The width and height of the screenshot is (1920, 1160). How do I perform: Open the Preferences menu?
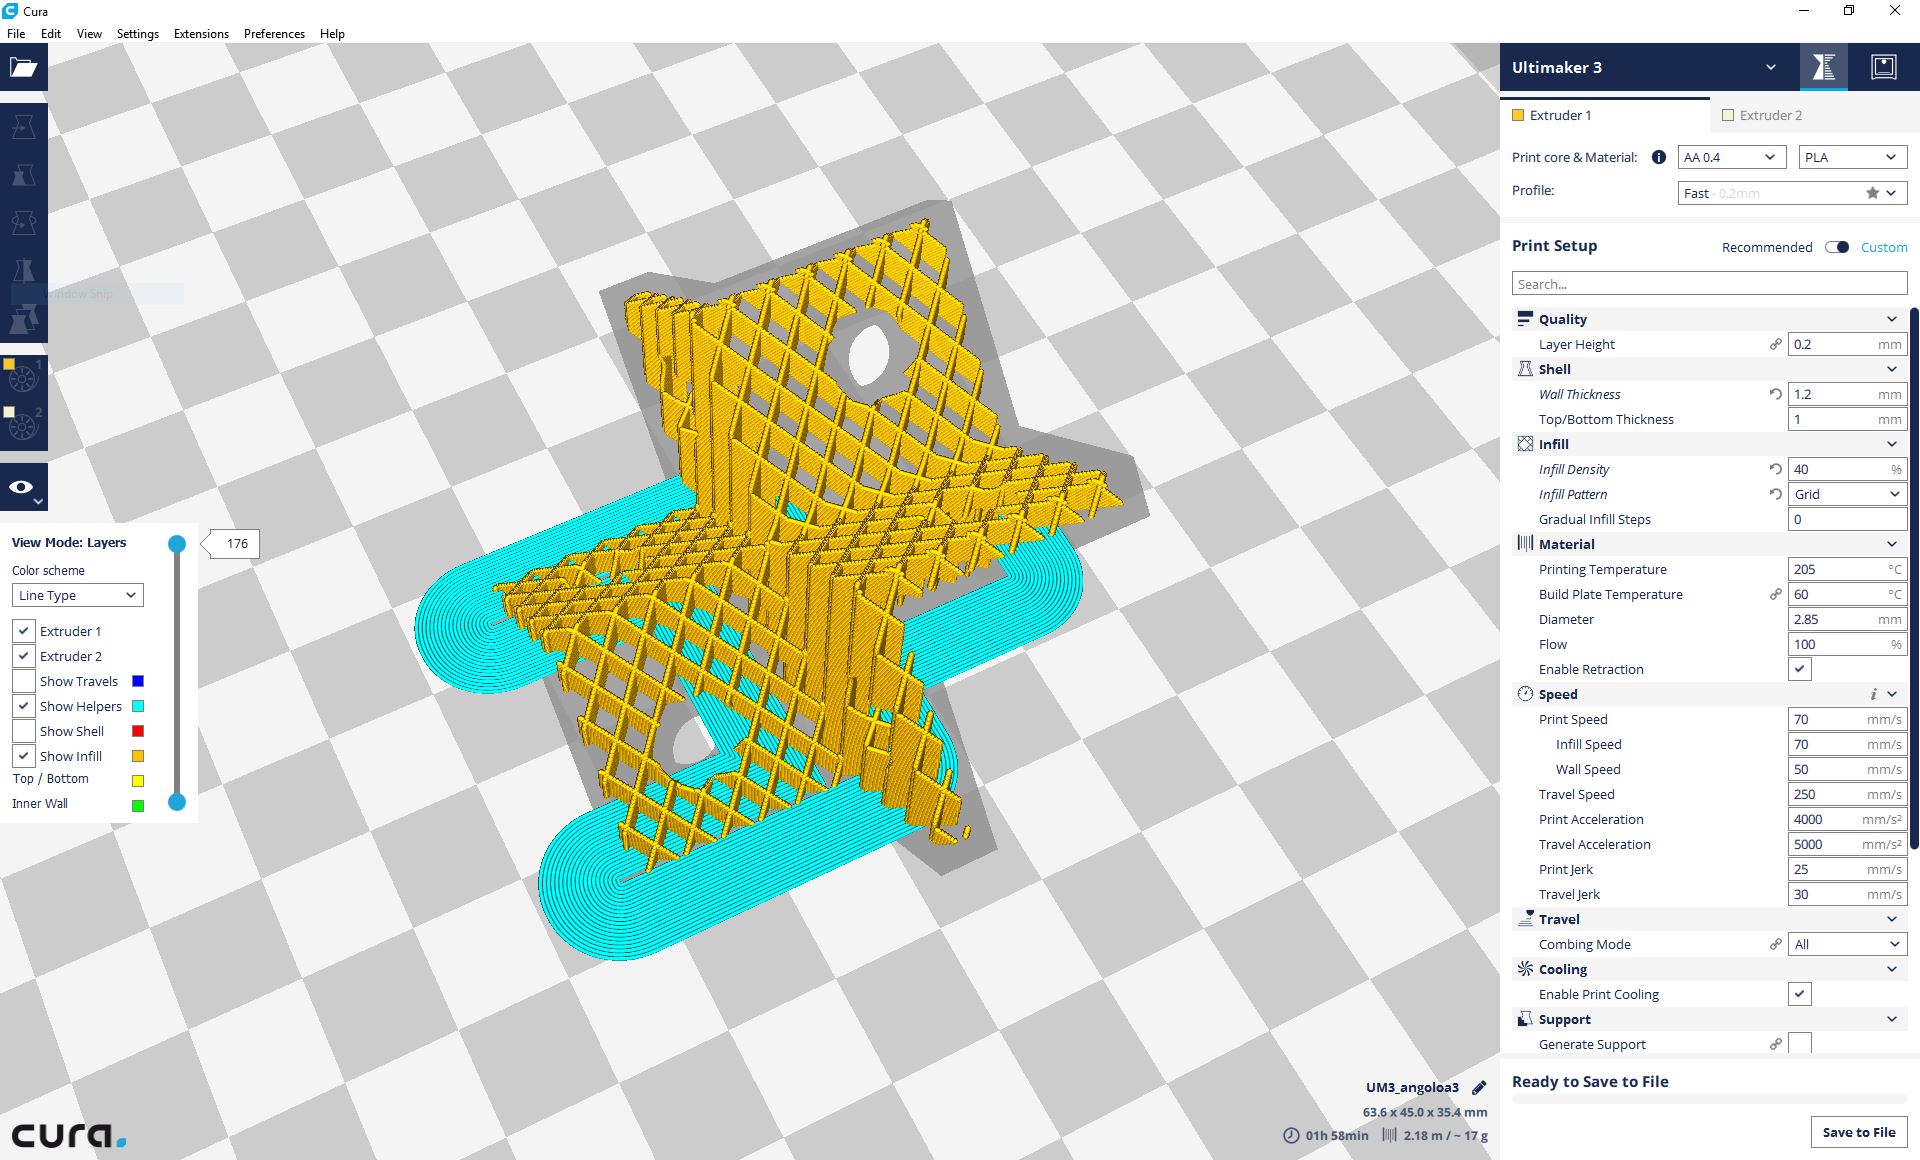click(274, 33)
